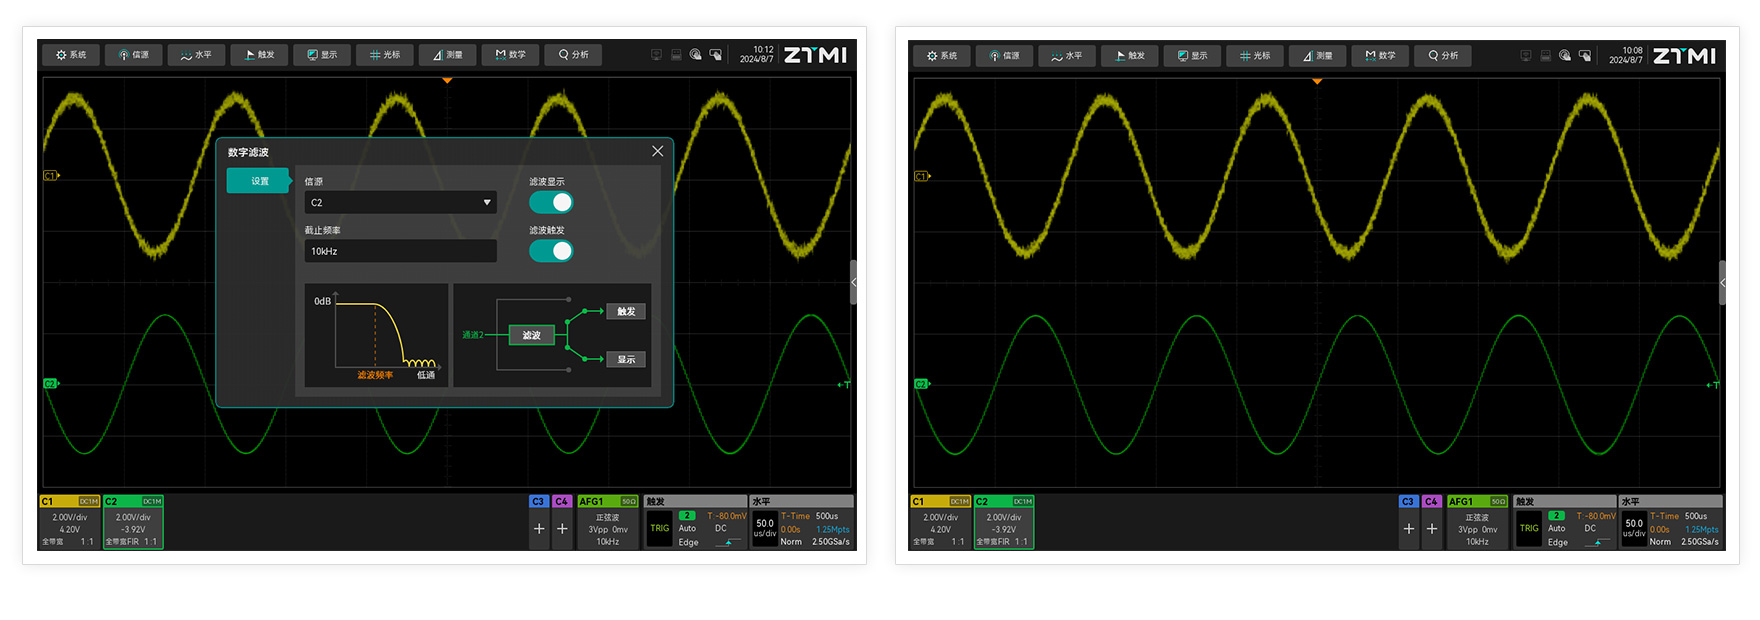Select the AFG1 generator panel on 10:08 screen
Image resolution: width=1760 pixels, height=620 pixels.
[1476, 522]
